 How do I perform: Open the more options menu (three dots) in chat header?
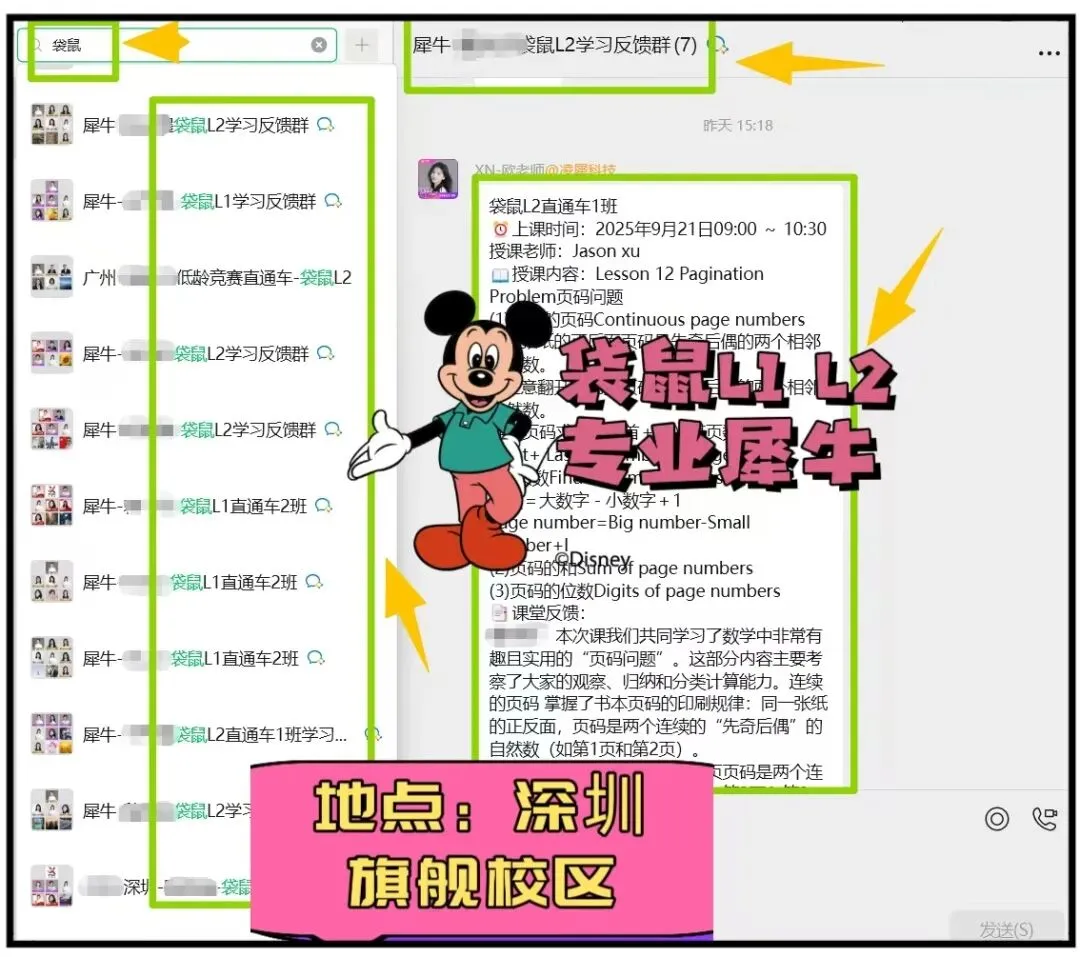click(x=1048, y=53)
